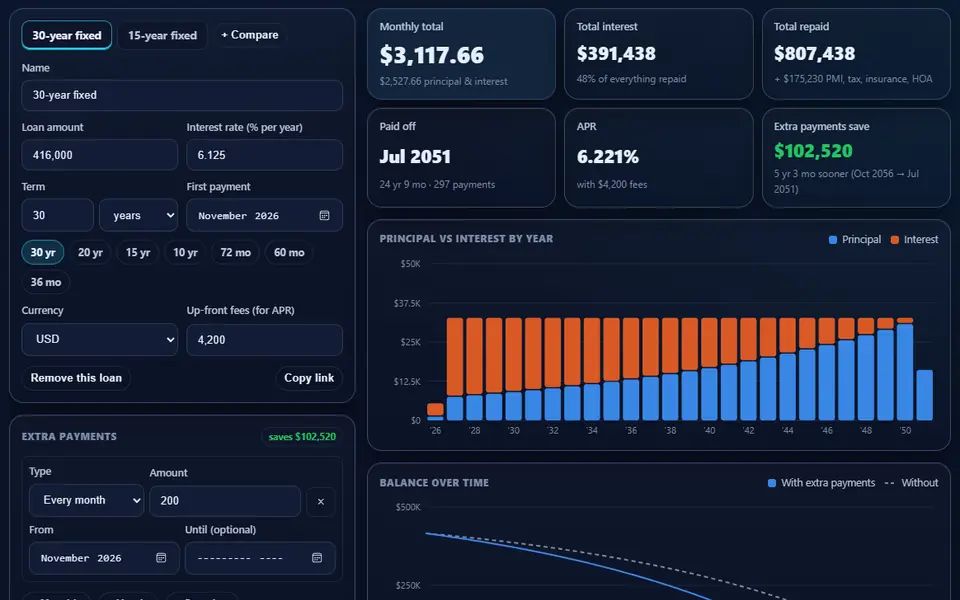The width and height of the screenshot is (960, 600).
Task: Click the APR 6.221% value
Action: pos(607,157)
